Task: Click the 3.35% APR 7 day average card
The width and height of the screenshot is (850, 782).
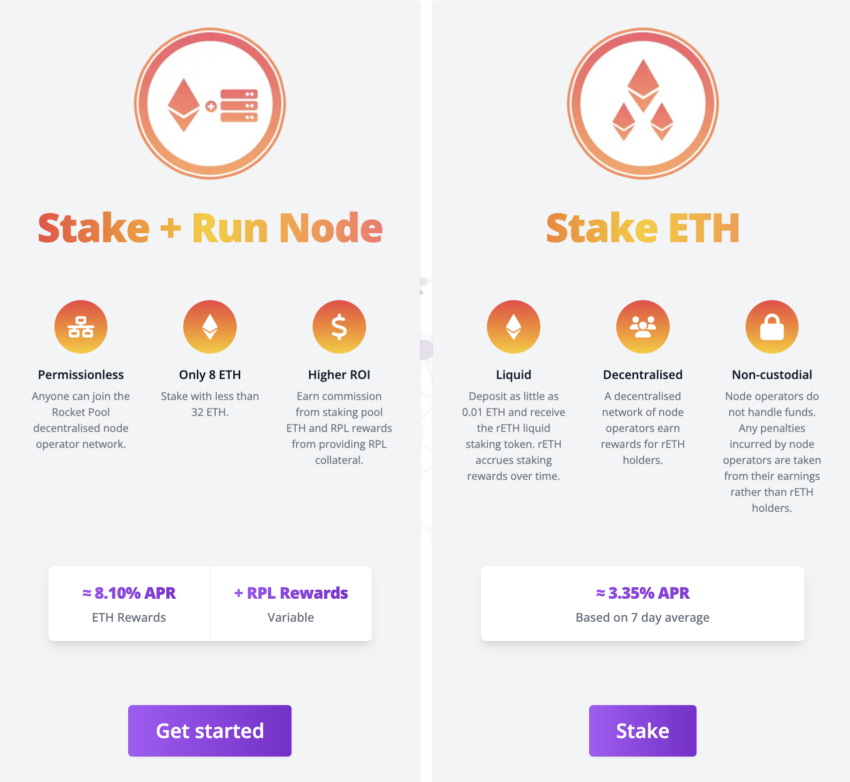Action: point(642,604)
